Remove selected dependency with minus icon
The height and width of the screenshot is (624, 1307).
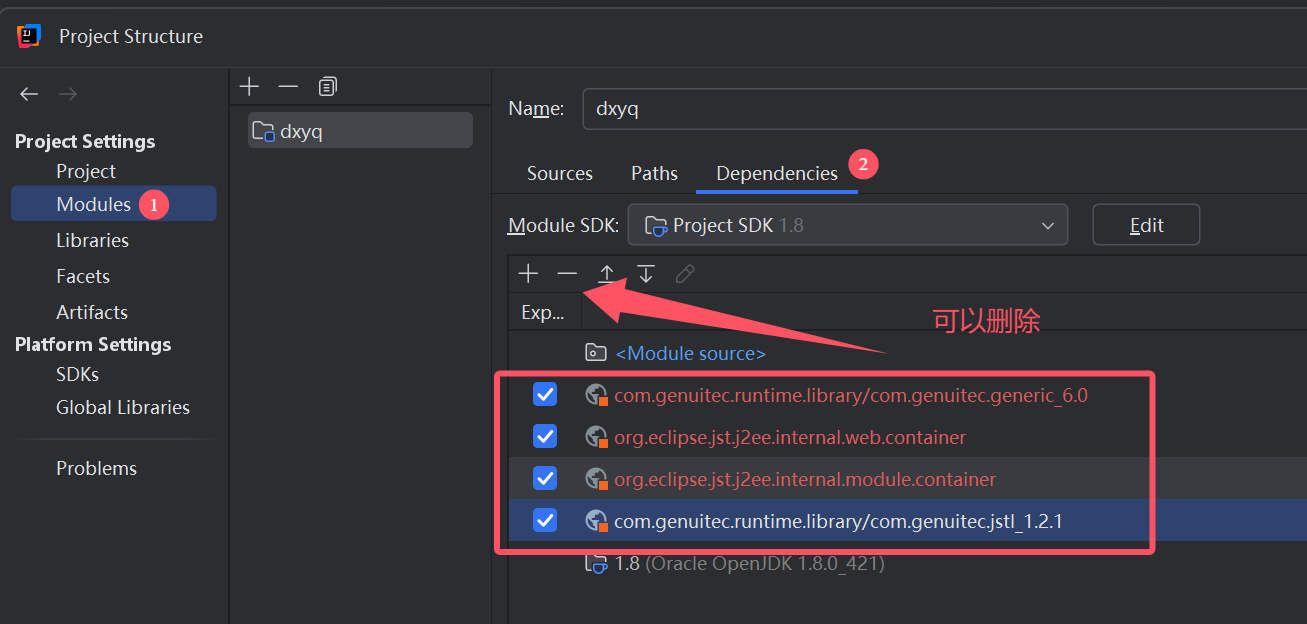567,274
